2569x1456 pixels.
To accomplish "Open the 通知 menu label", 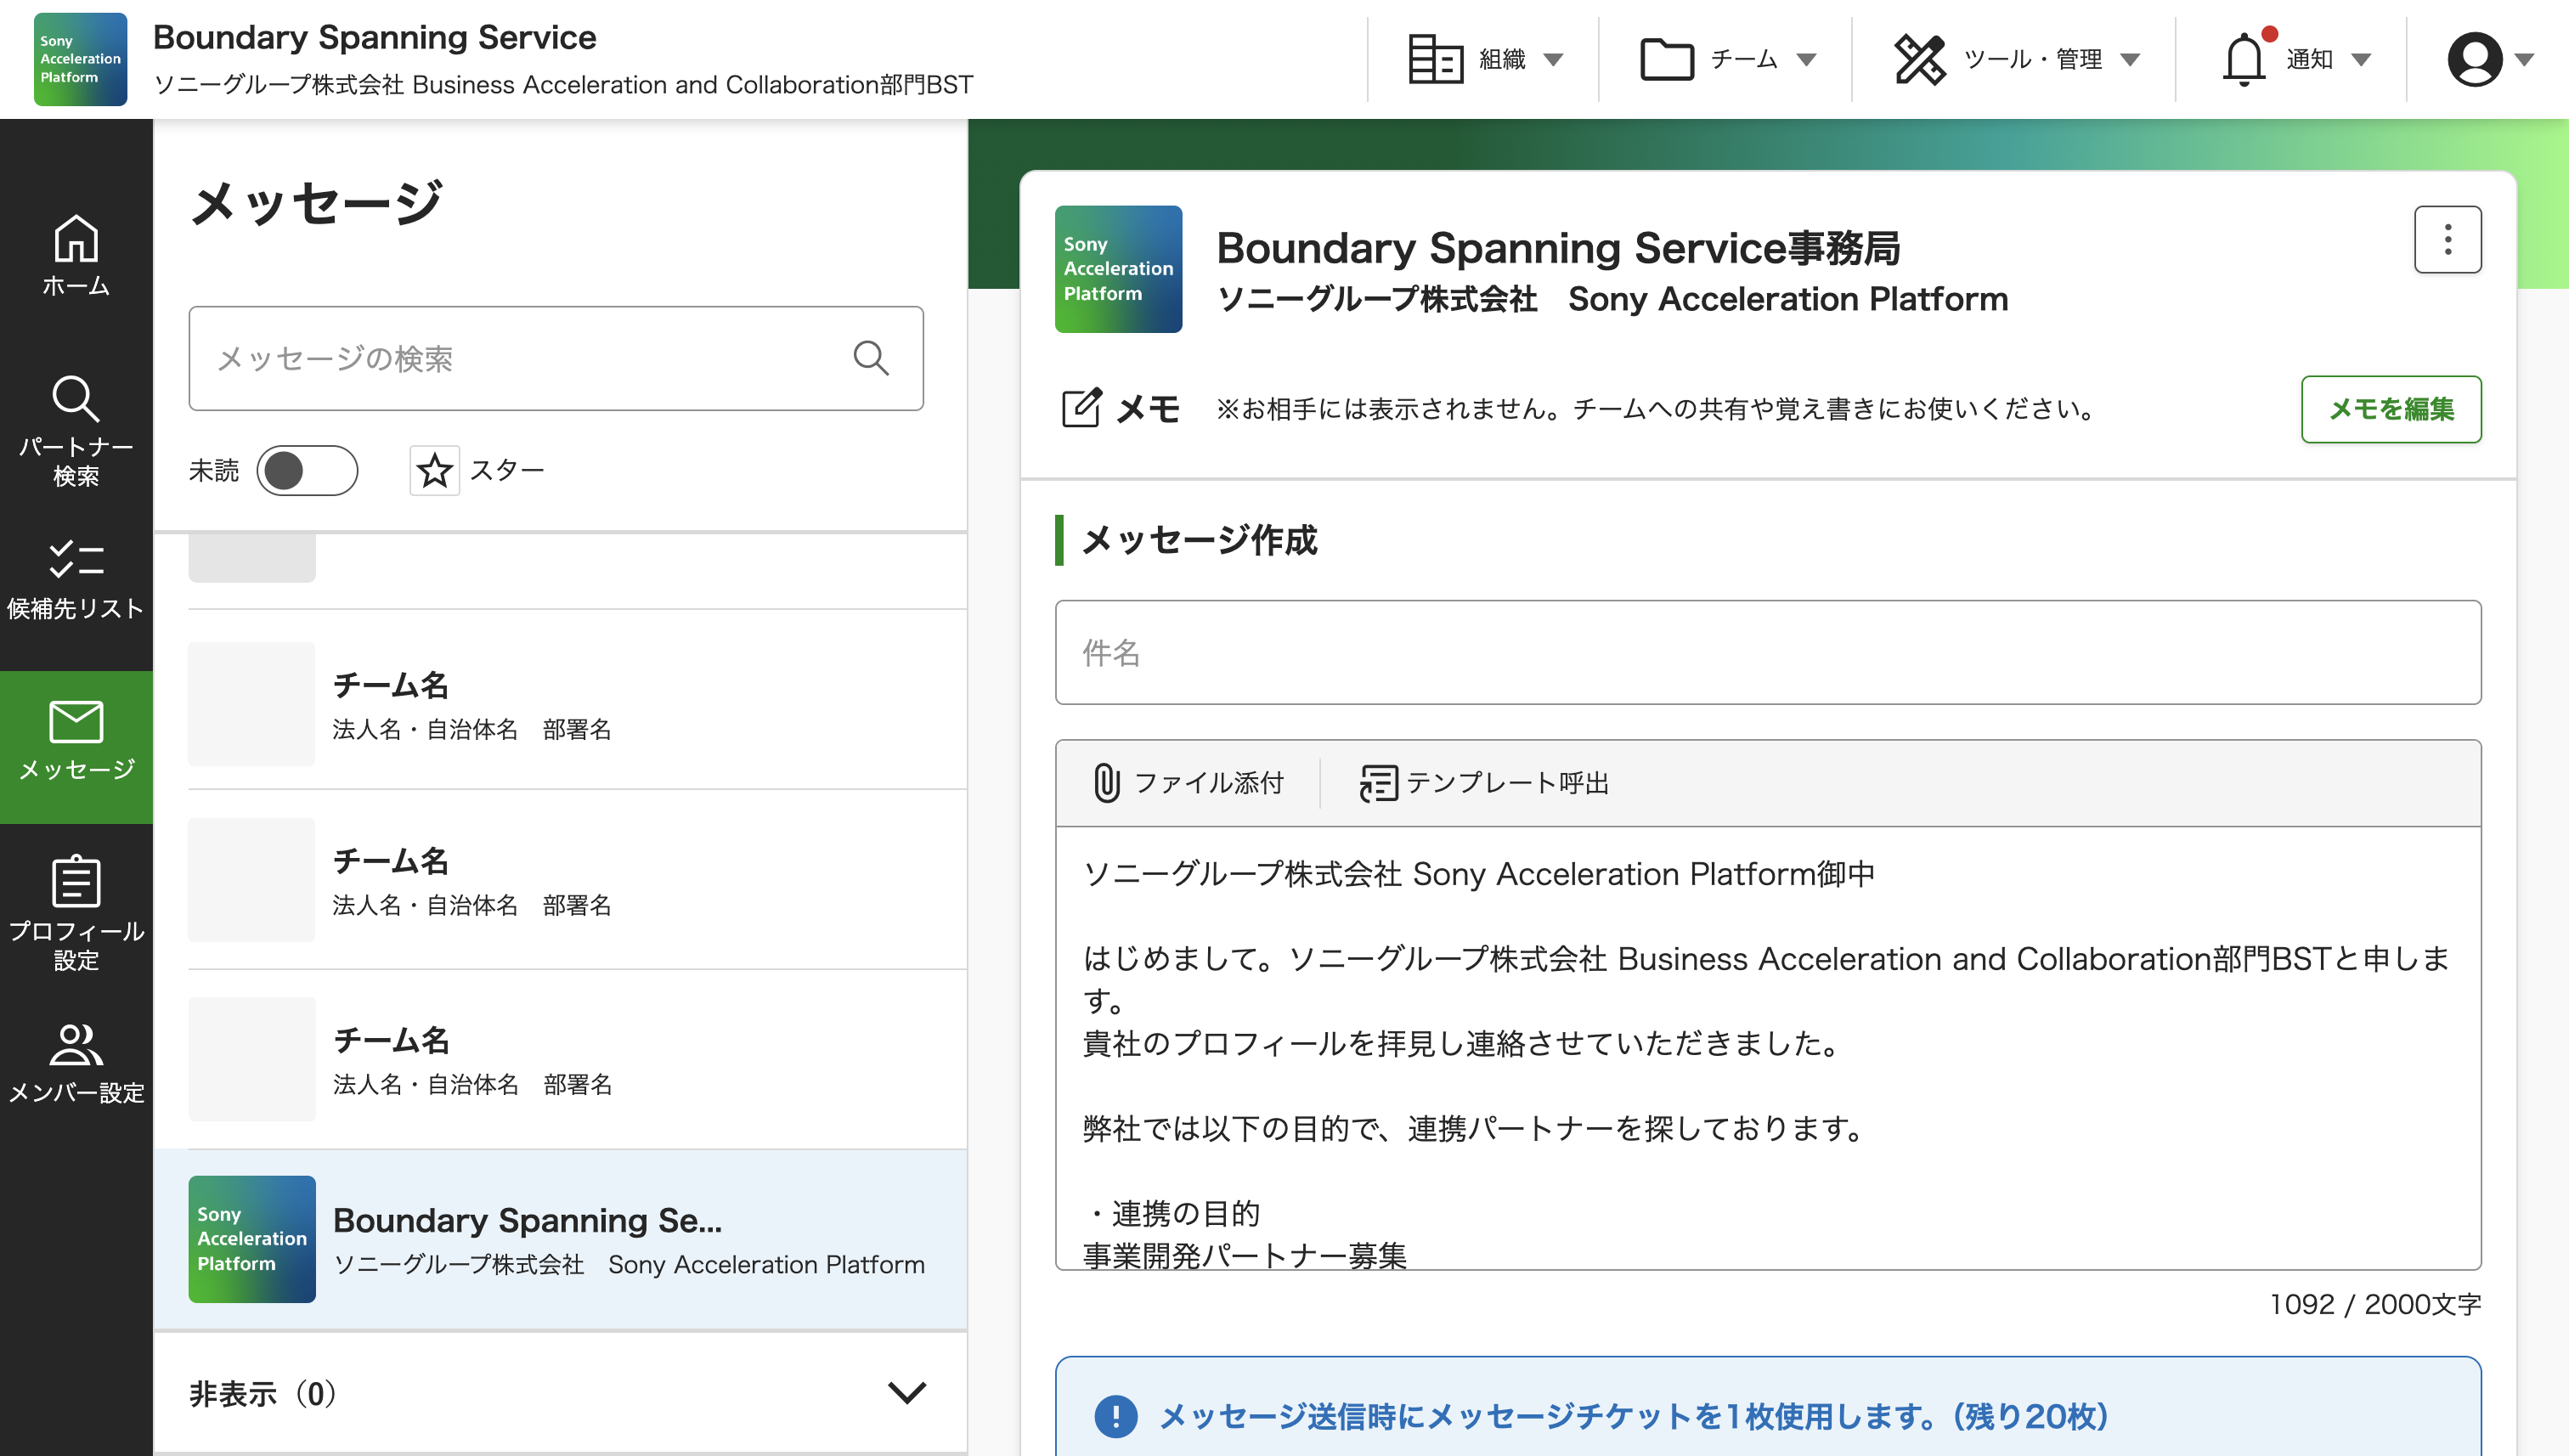I will tap(2309, 59).
